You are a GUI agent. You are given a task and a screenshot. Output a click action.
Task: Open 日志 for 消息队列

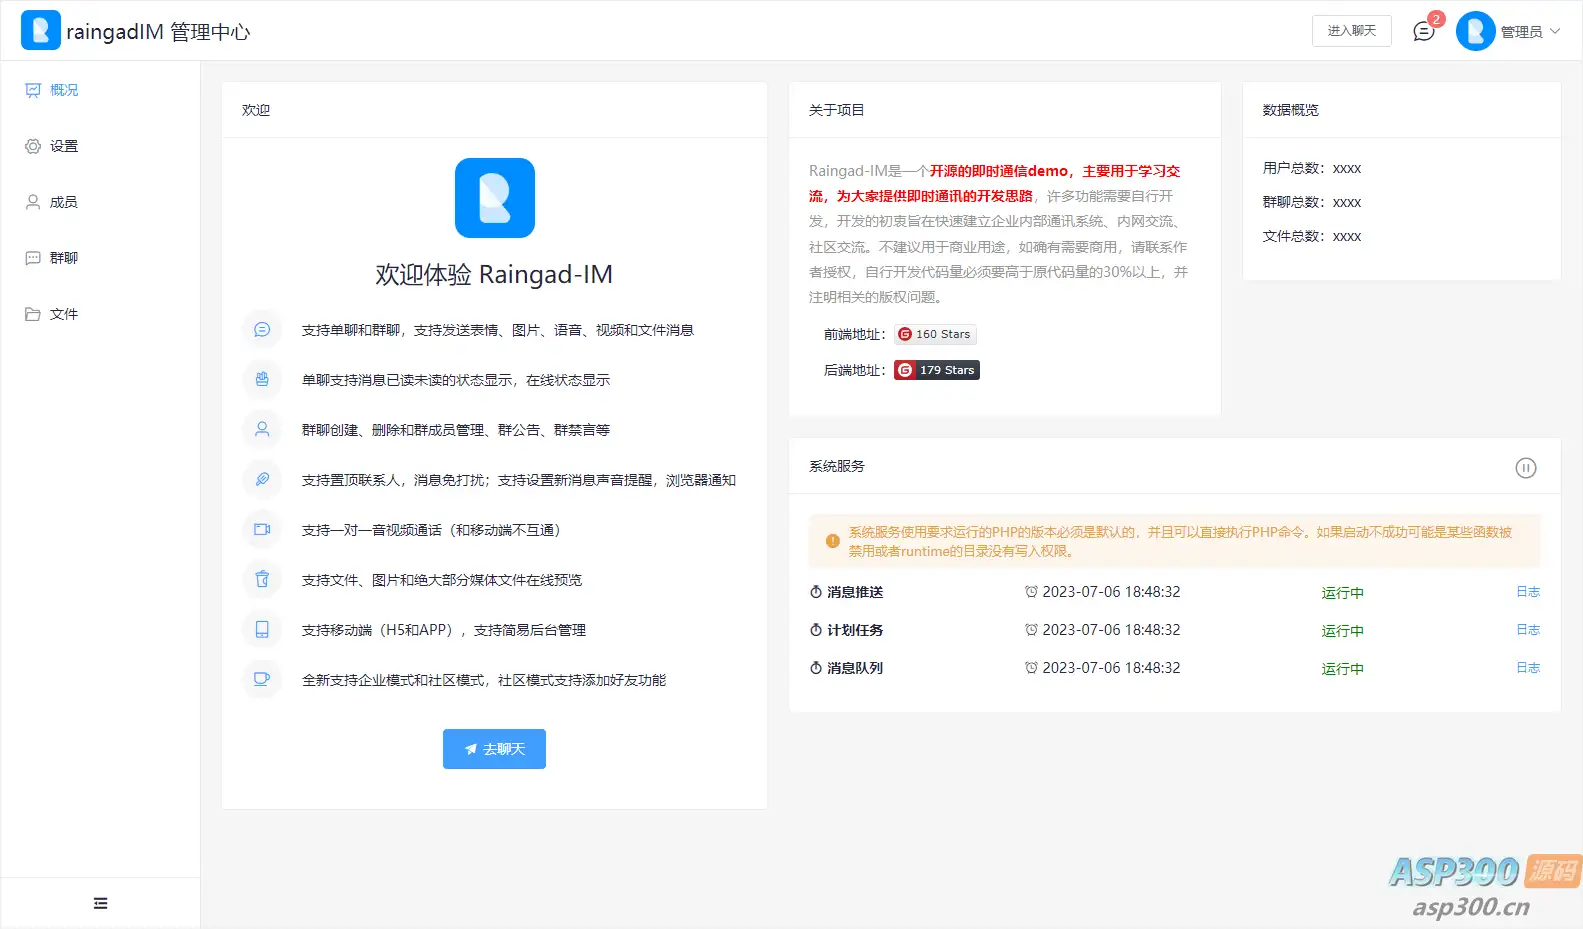[x=1528, y=668]
